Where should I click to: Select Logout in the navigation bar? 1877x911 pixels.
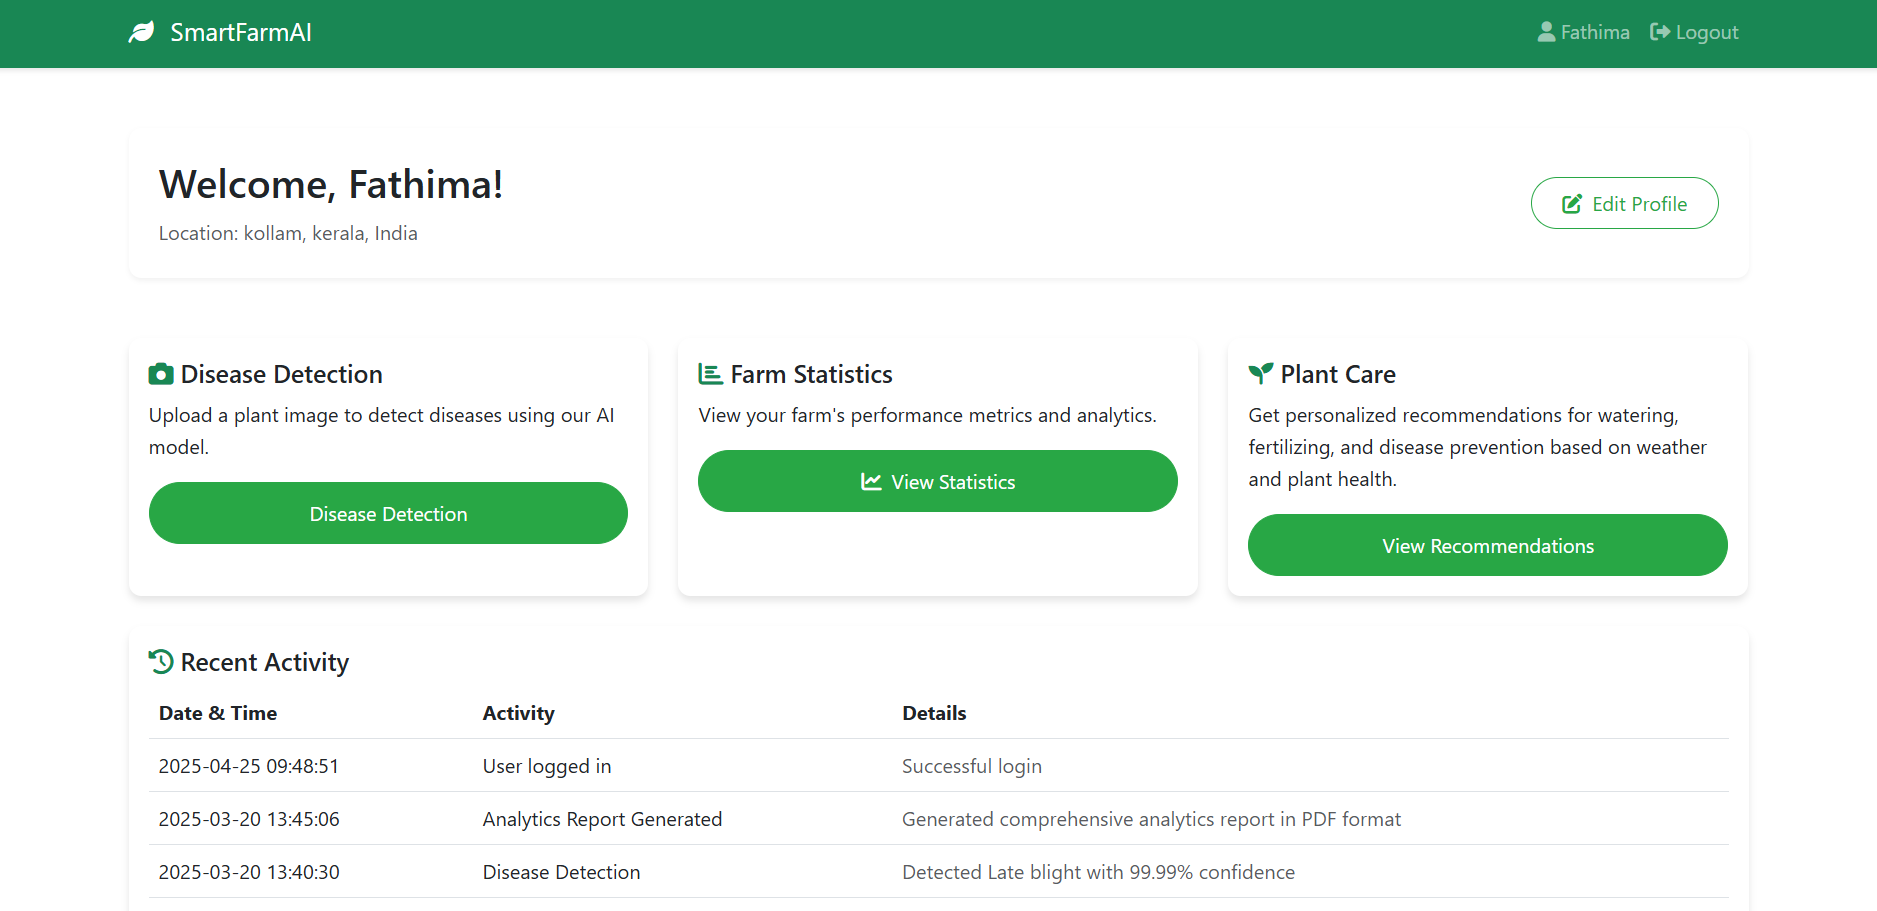[x=1706, y=33]
